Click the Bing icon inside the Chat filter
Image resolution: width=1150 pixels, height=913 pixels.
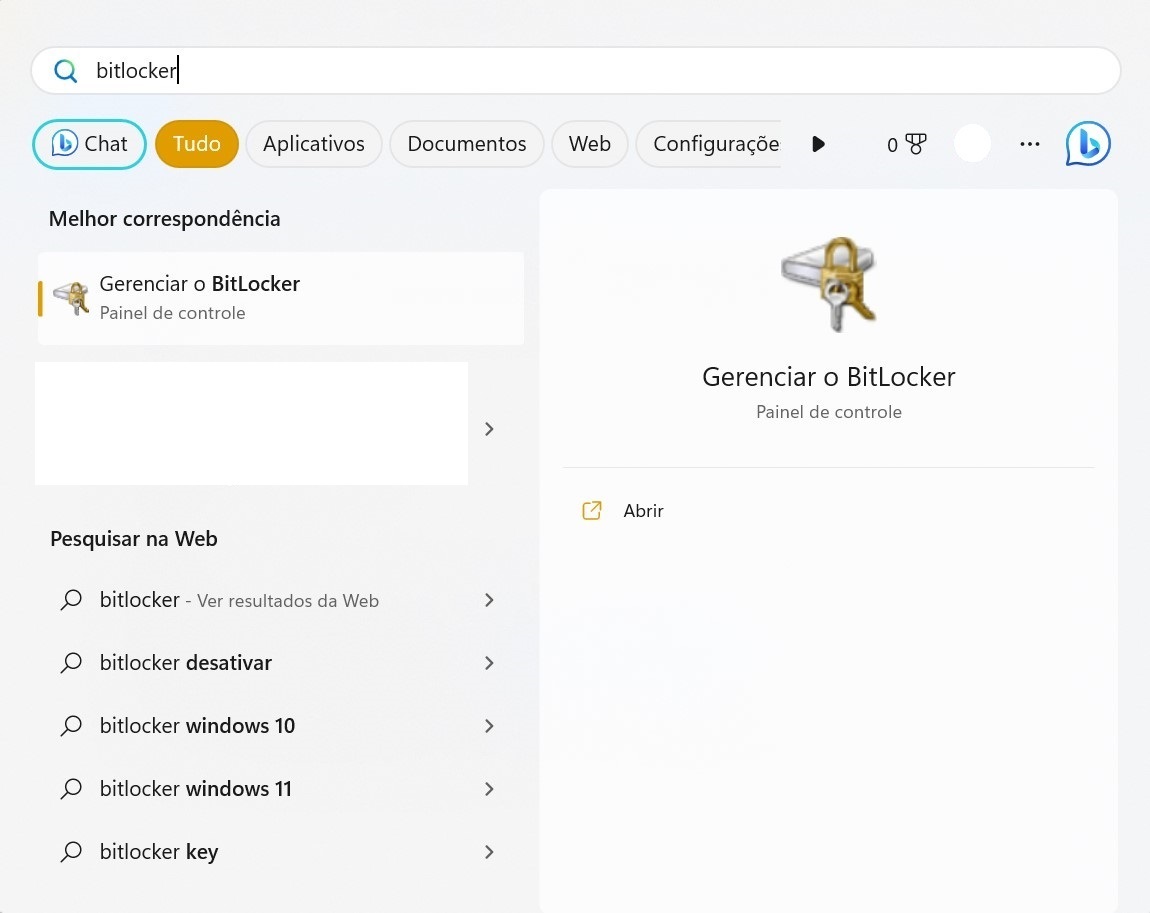(x=63, y=143)
